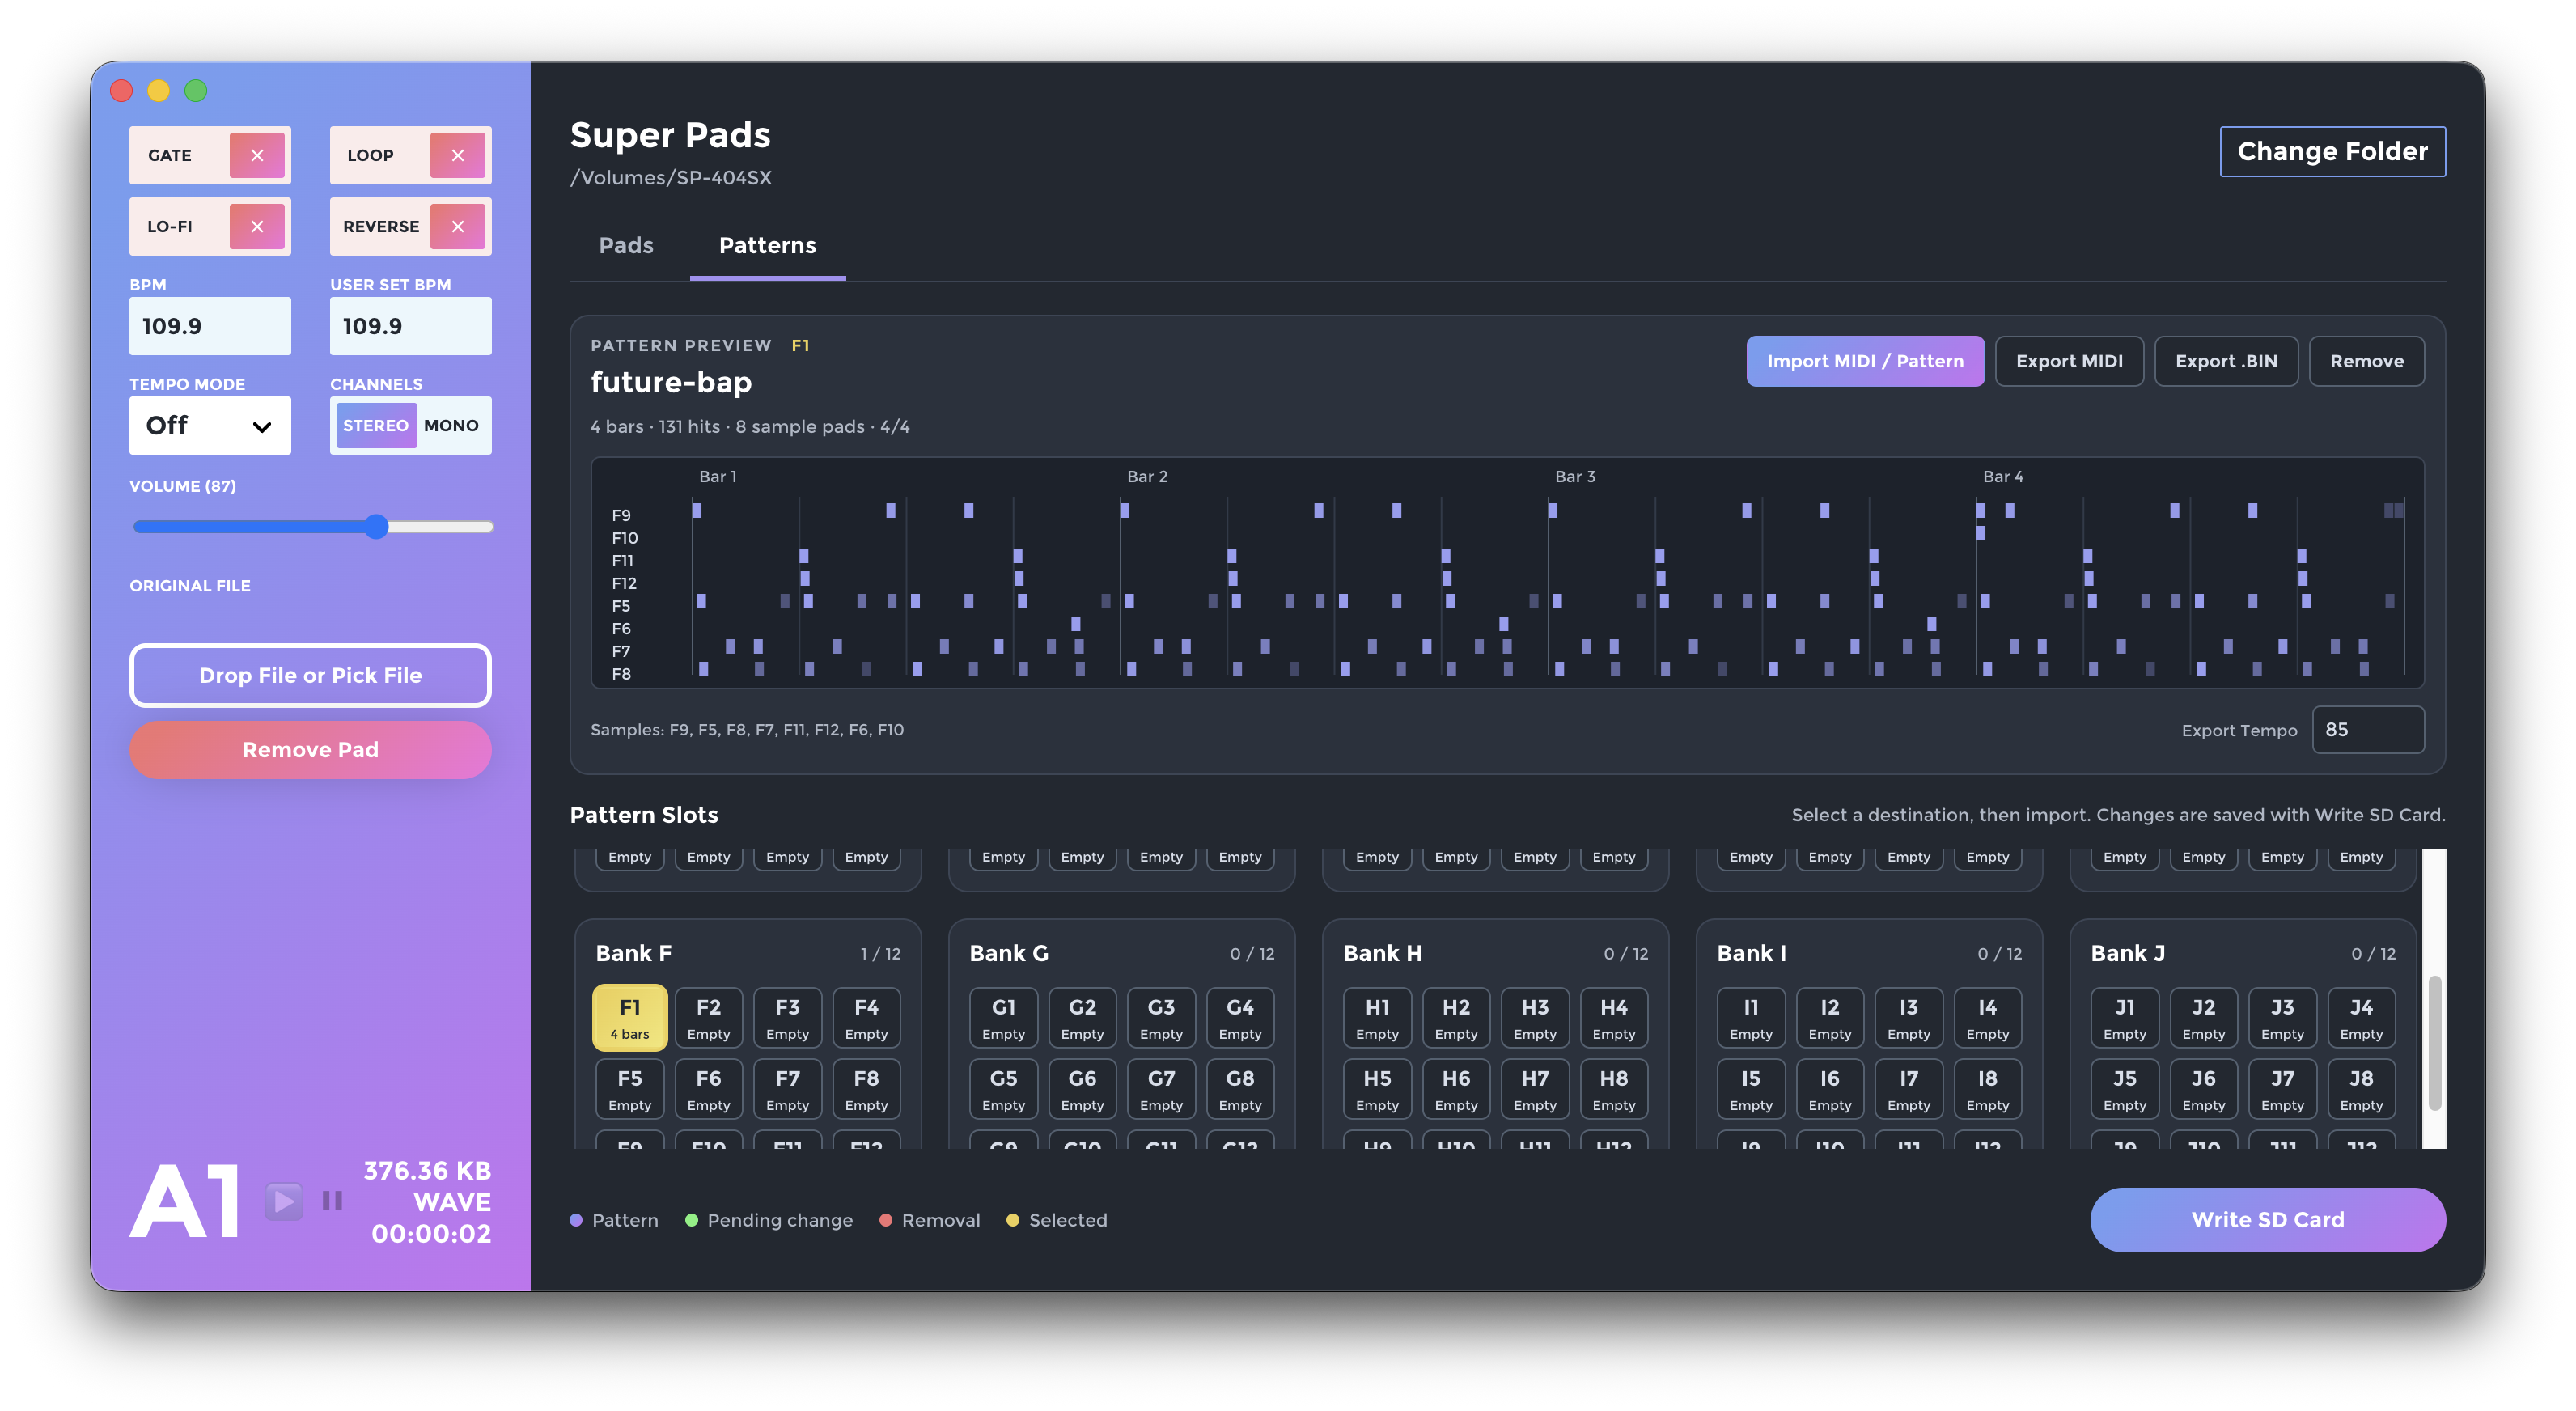Click the Export MIDI button
This screenshot has width=2576, height=1411.
(x=2068, y=361)
